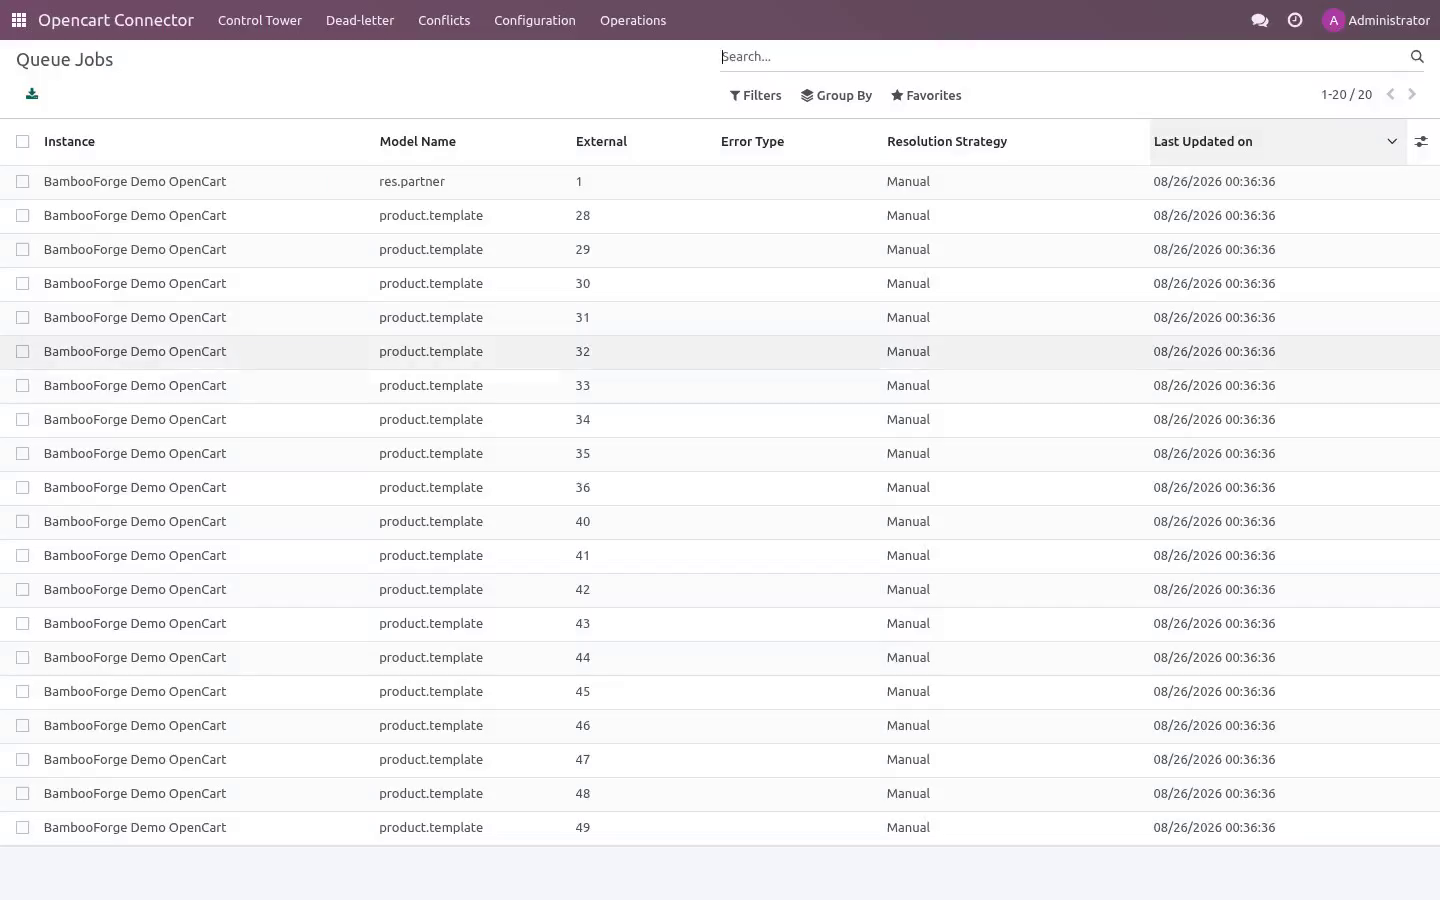Open the Favorites dropdown

[926, 96]
